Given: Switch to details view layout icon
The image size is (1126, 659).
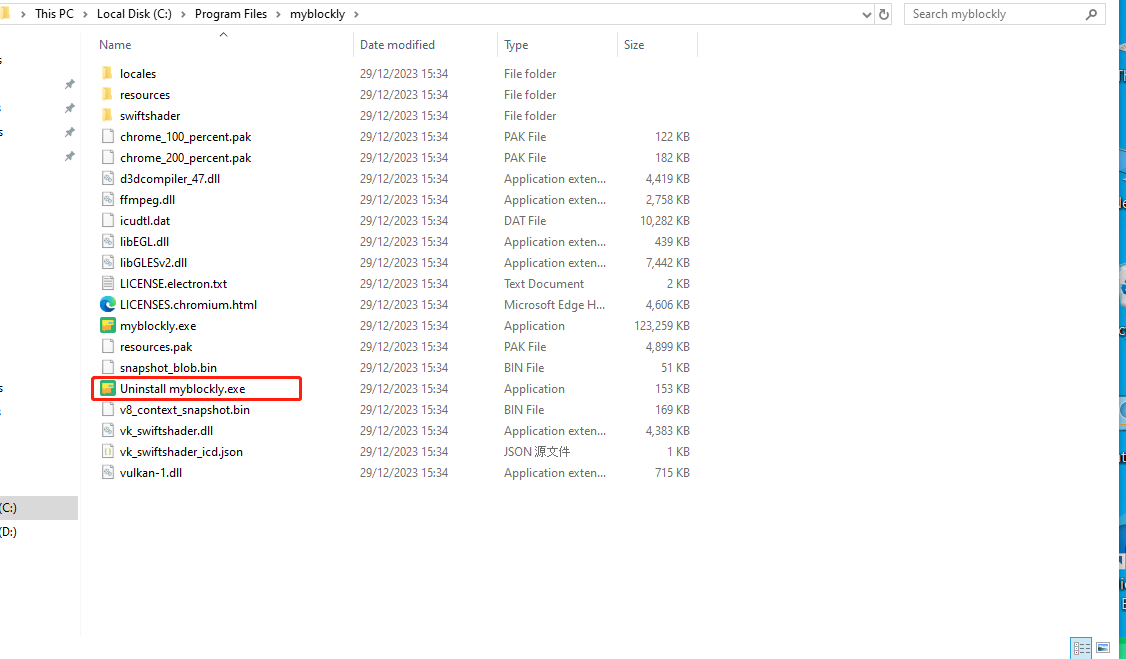Looking at the screenshot, I should (1081, 648).
